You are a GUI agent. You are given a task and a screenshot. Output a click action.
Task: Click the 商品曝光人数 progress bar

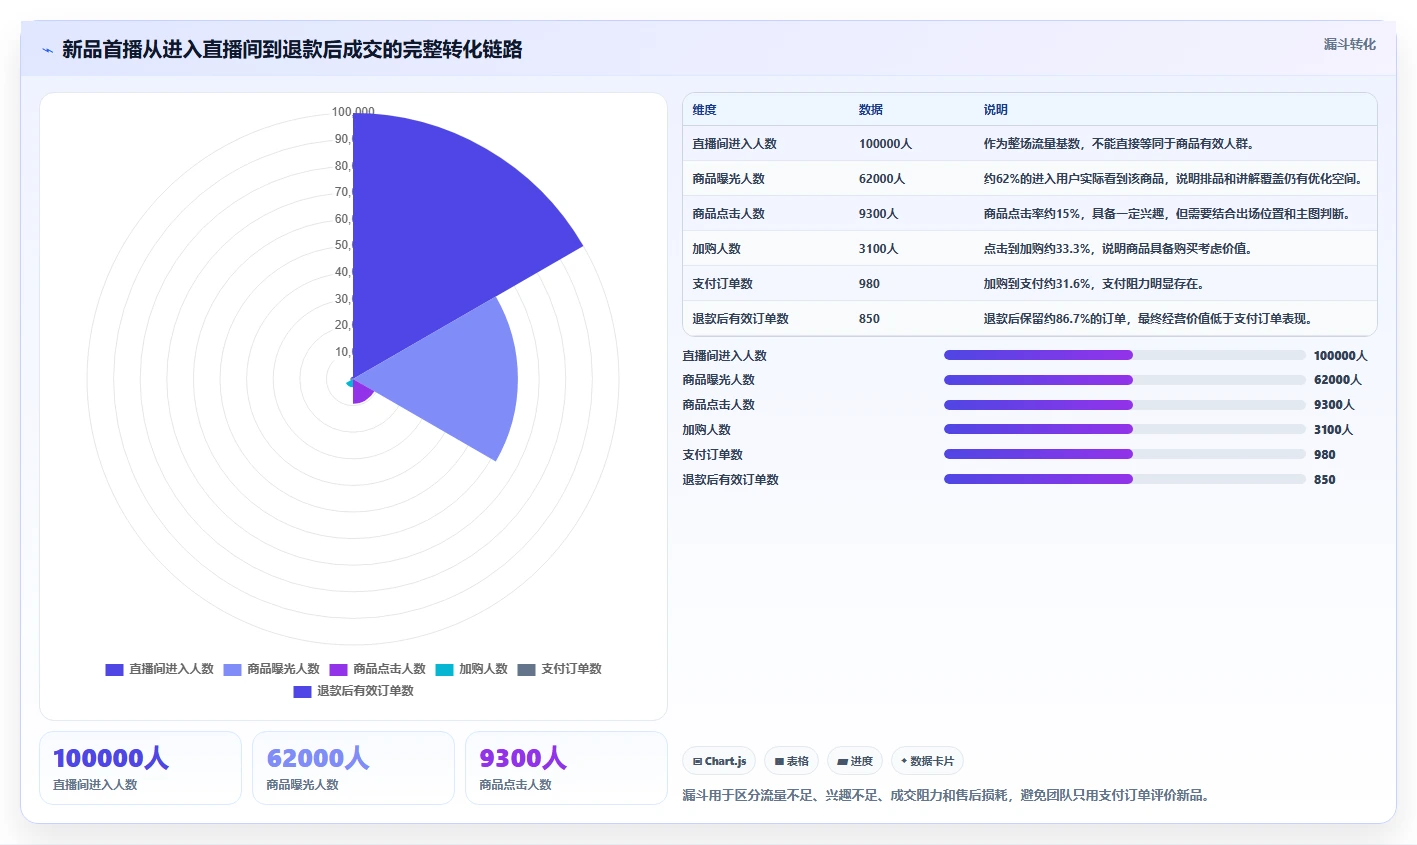click(x=1124, y=380)
